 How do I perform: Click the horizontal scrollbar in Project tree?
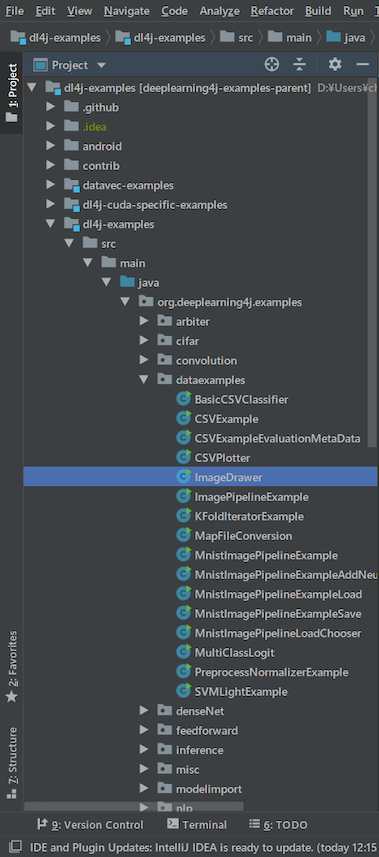click(134, 806)
